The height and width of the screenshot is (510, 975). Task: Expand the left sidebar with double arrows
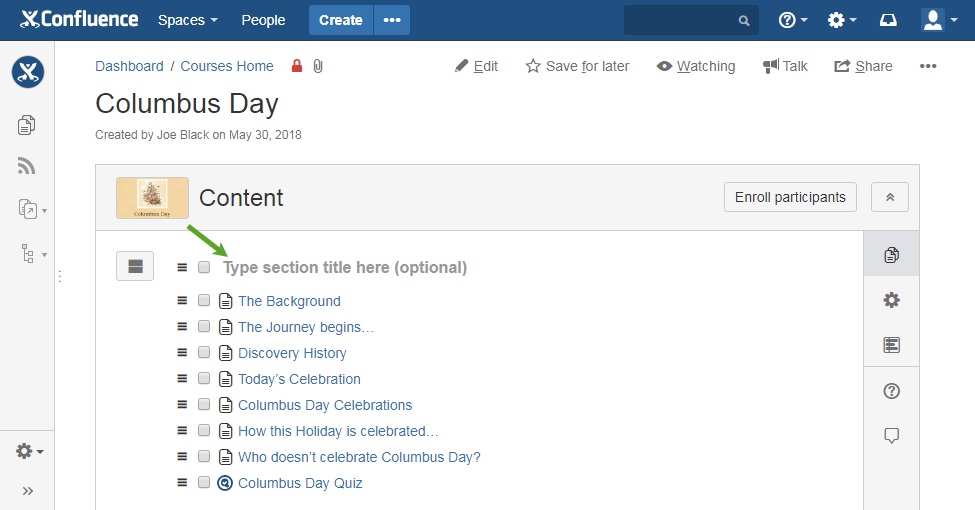(x=28, y=491)
